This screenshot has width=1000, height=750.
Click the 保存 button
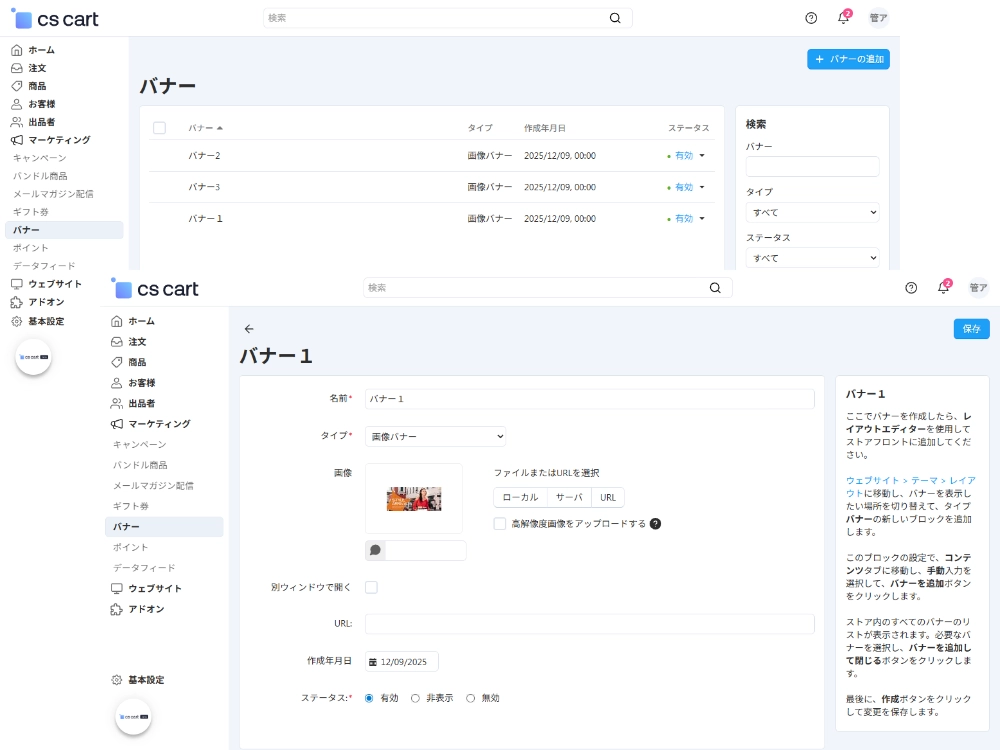tap(971, 329)
